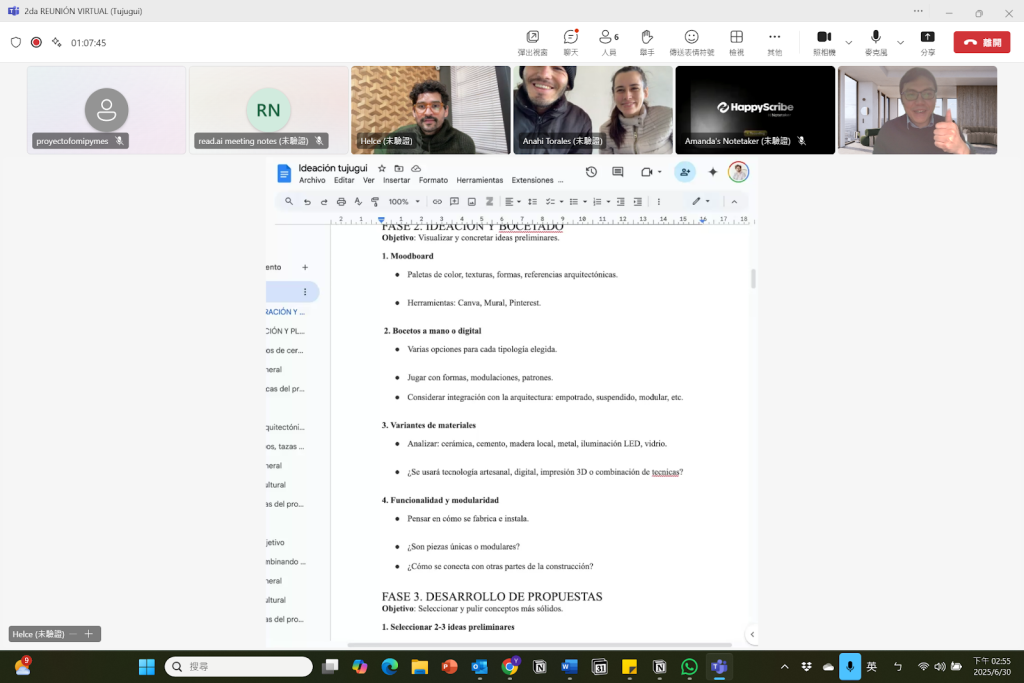Raise your hand in the meeting

coord(647,41)
